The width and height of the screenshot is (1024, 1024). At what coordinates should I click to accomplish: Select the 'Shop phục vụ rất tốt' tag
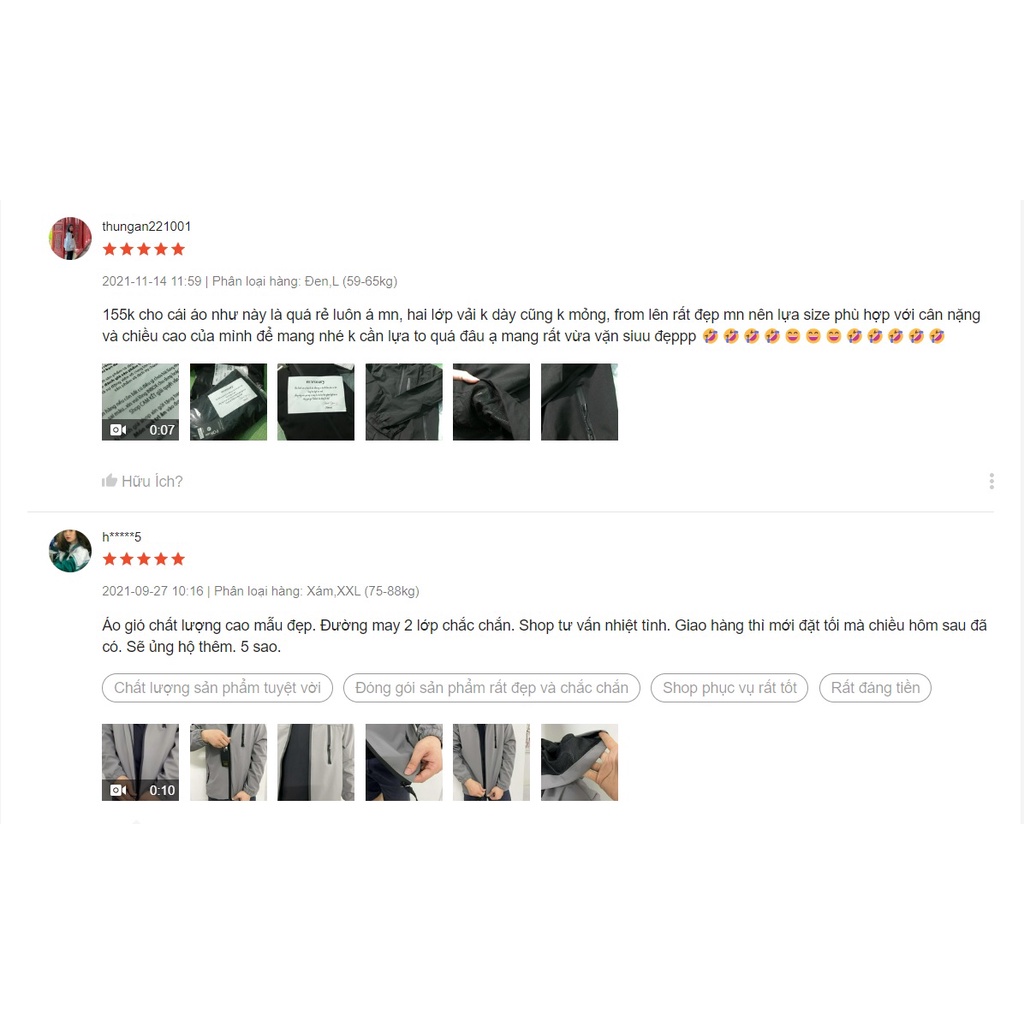[729, 688]
